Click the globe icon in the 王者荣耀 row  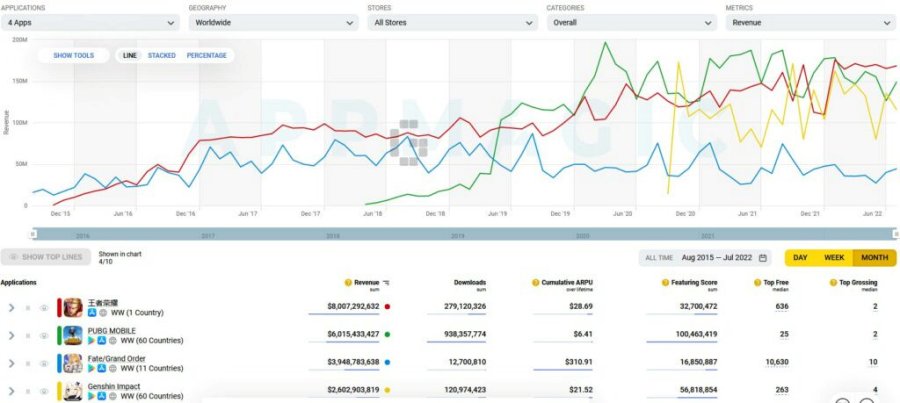tap(103, 313)
